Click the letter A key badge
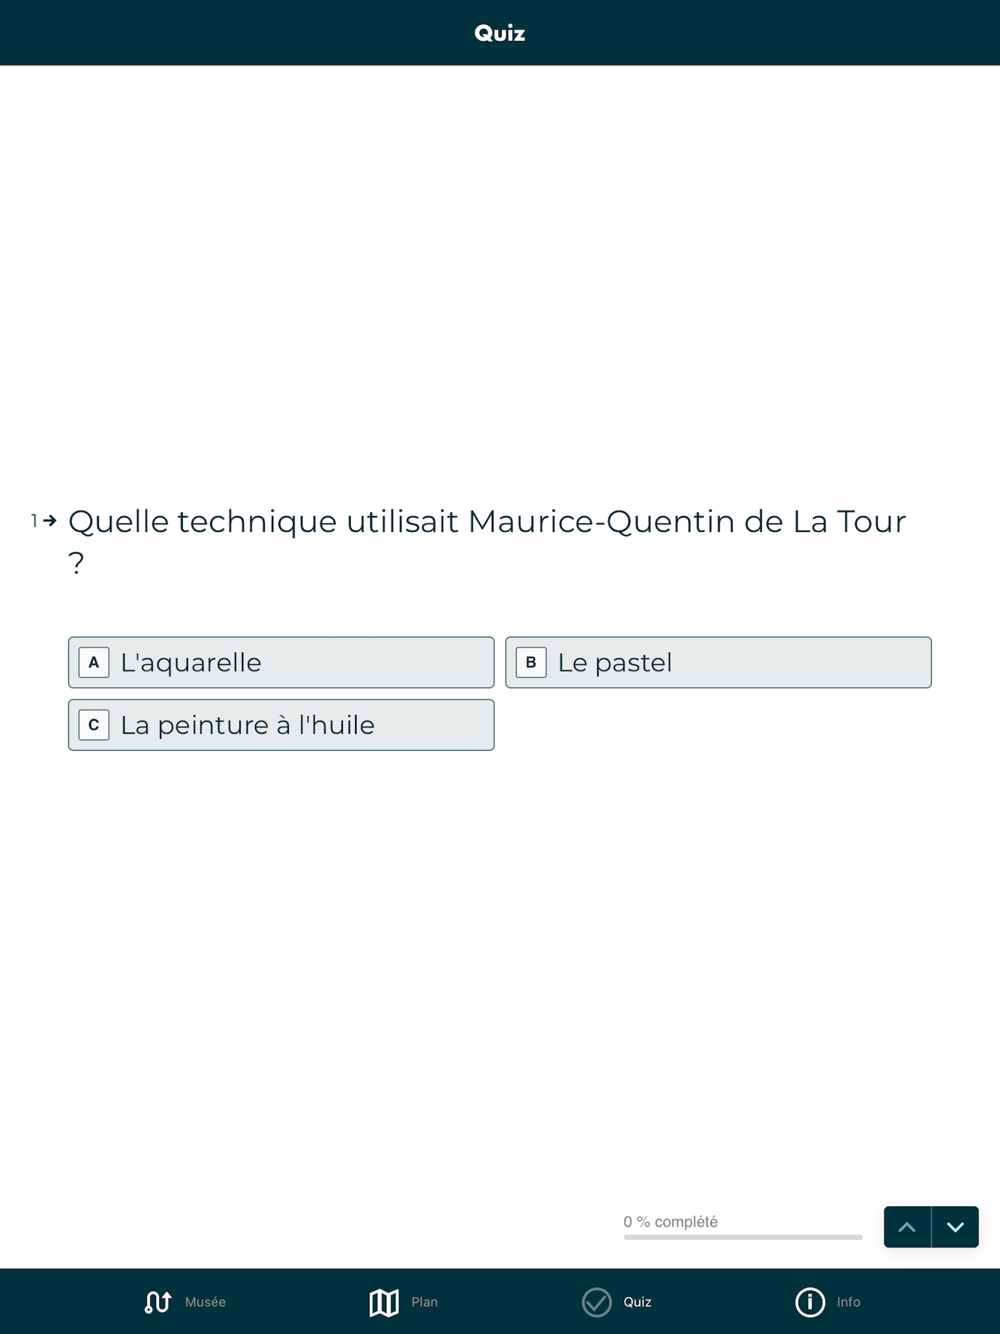1000x1334 pixels. click(94, 663)
